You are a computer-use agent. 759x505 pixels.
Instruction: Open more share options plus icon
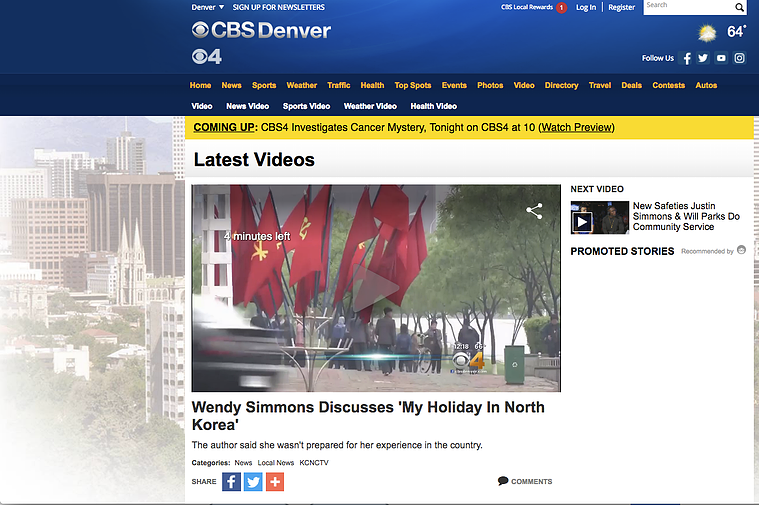click(275, 482)
